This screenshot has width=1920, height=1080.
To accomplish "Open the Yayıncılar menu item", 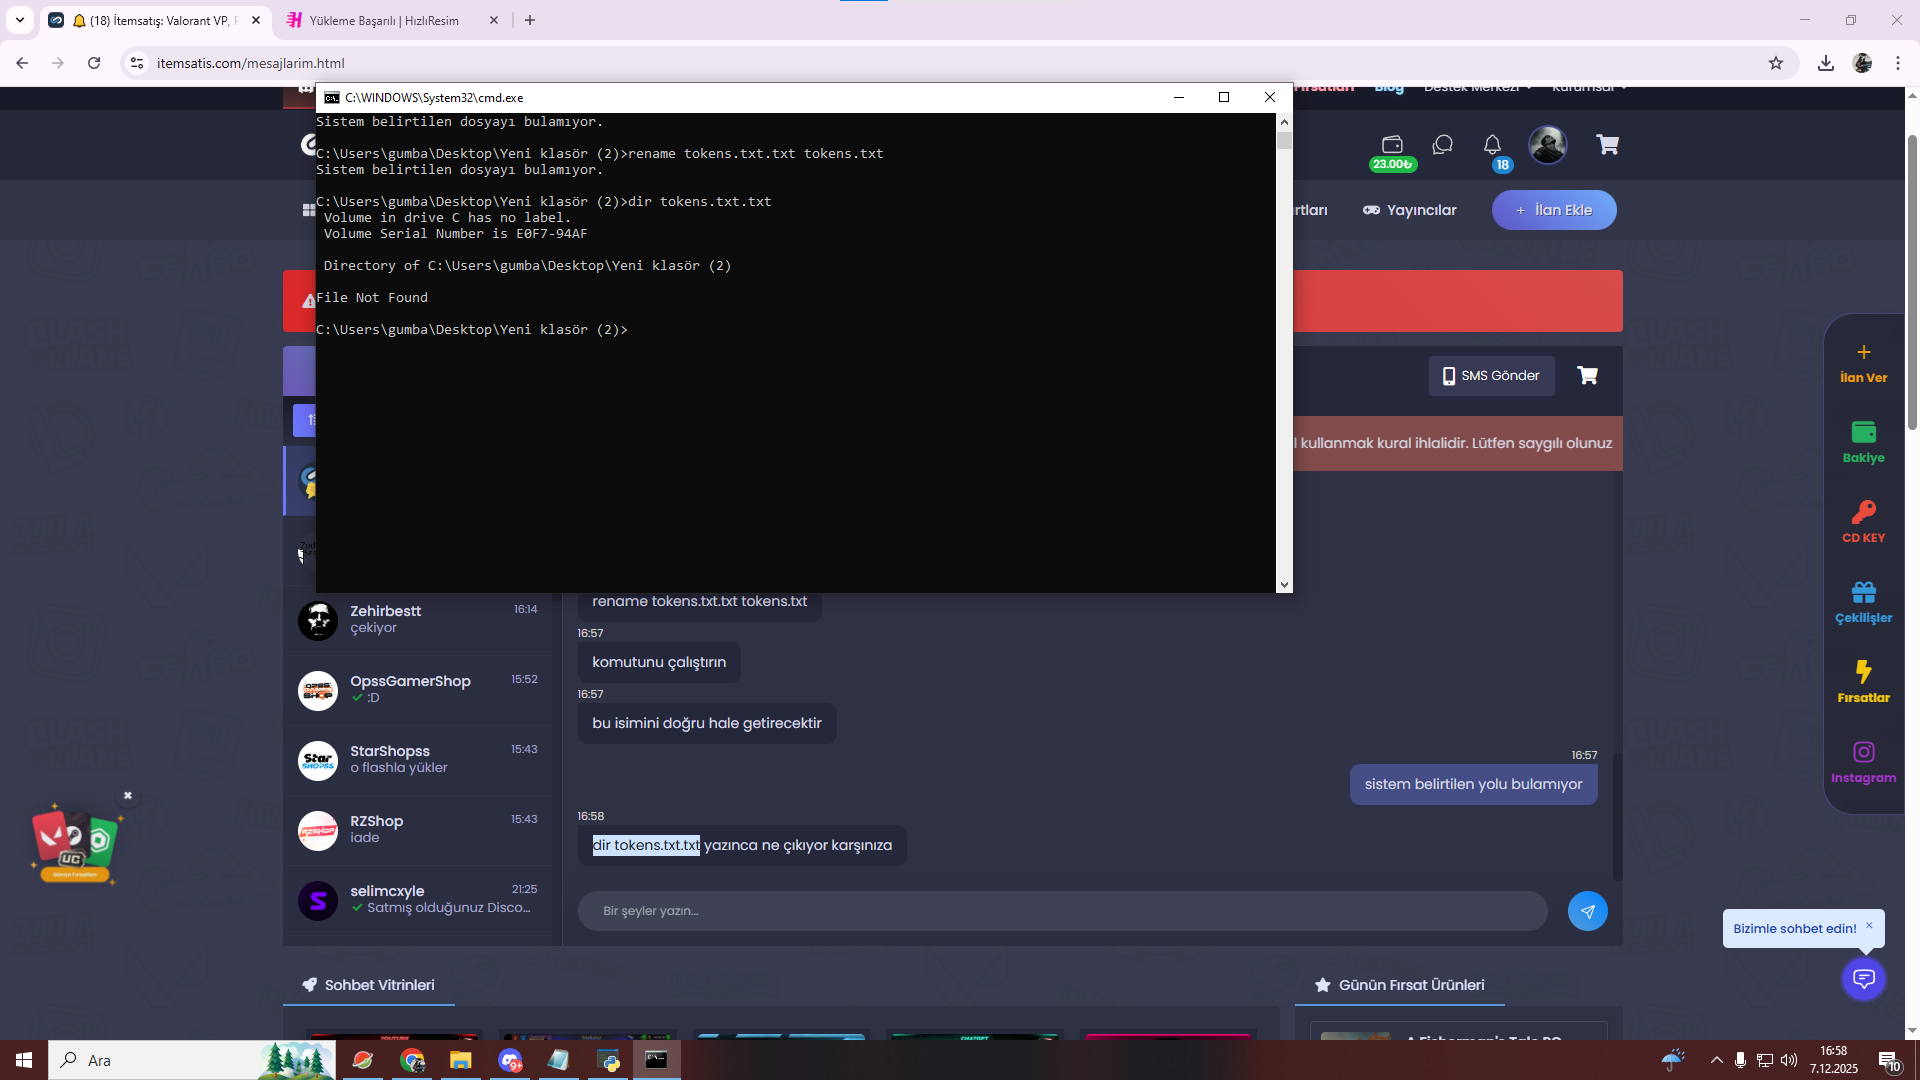I will click(x=1410, y=210).
